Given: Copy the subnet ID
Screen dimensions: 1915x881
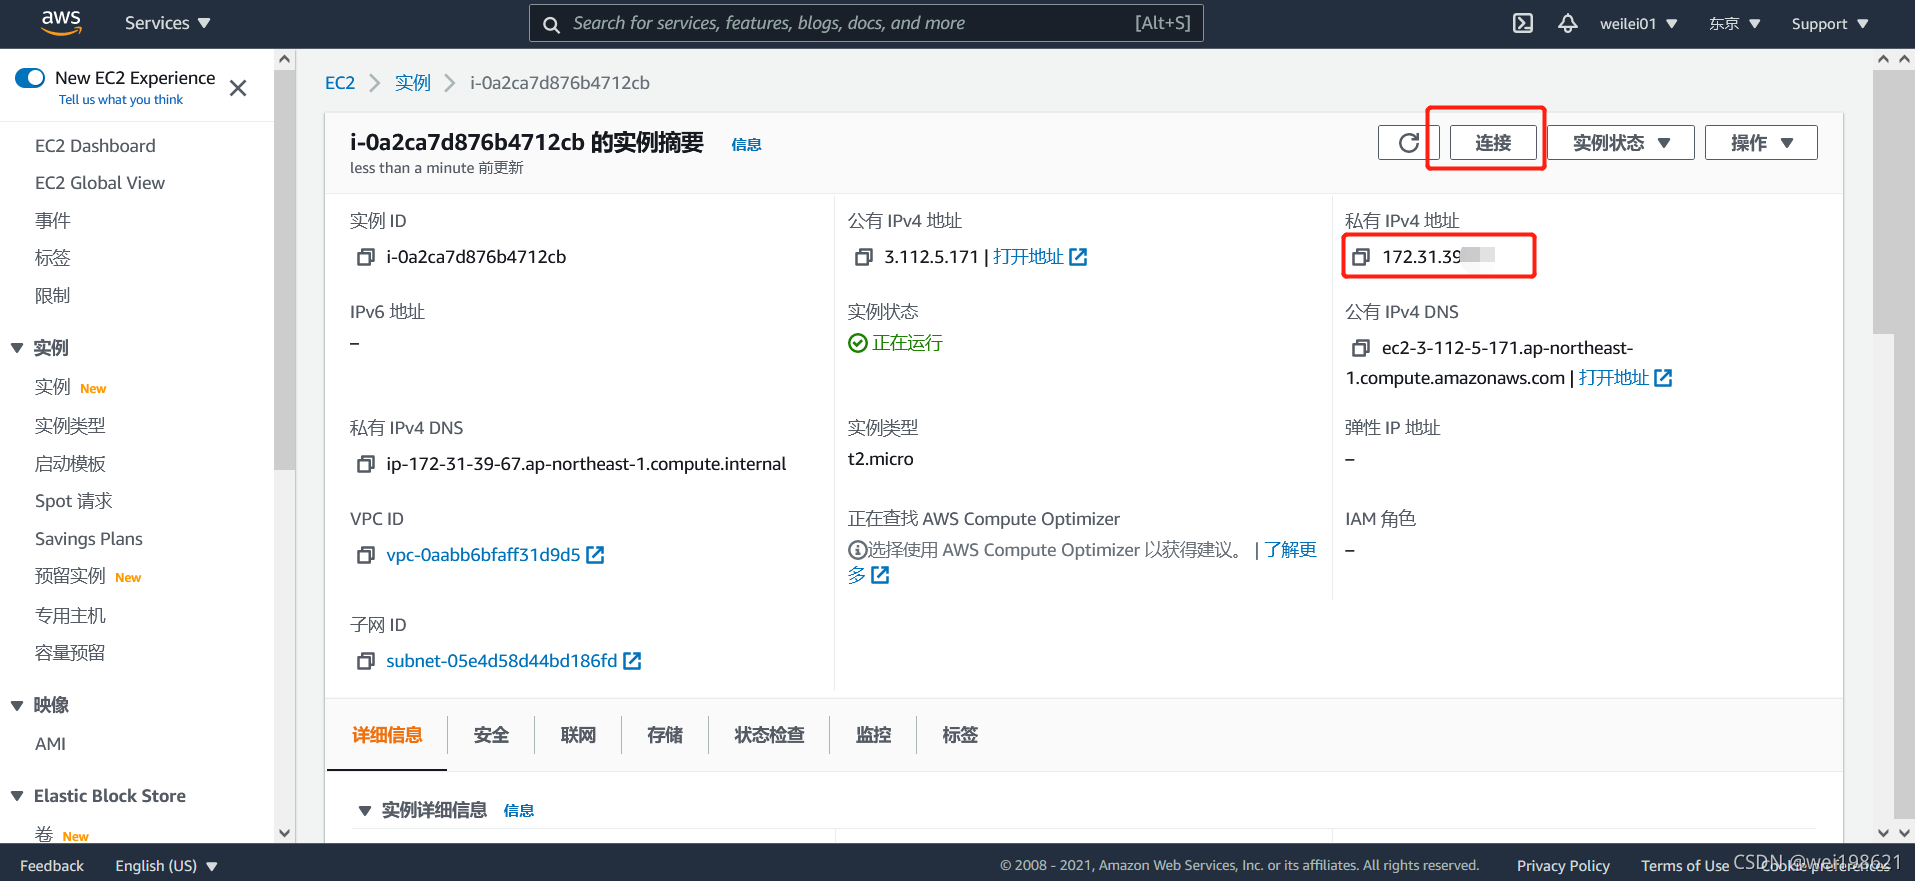Looking at the screenshot, I should (x=366, y=662).
